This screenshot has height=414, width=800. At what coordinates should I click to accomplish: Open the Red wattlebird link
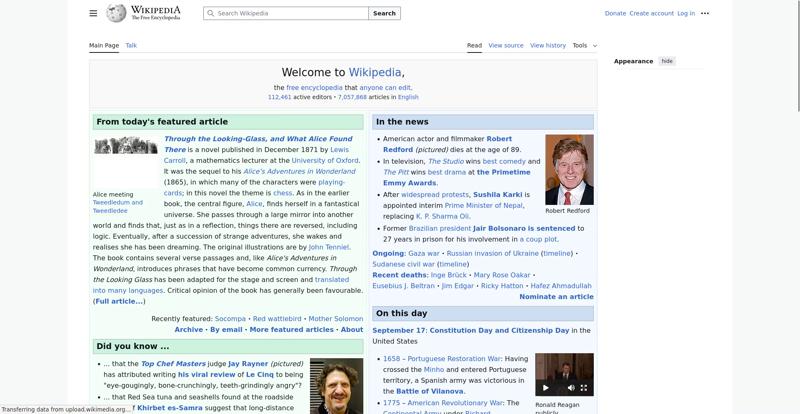point(277,319)
